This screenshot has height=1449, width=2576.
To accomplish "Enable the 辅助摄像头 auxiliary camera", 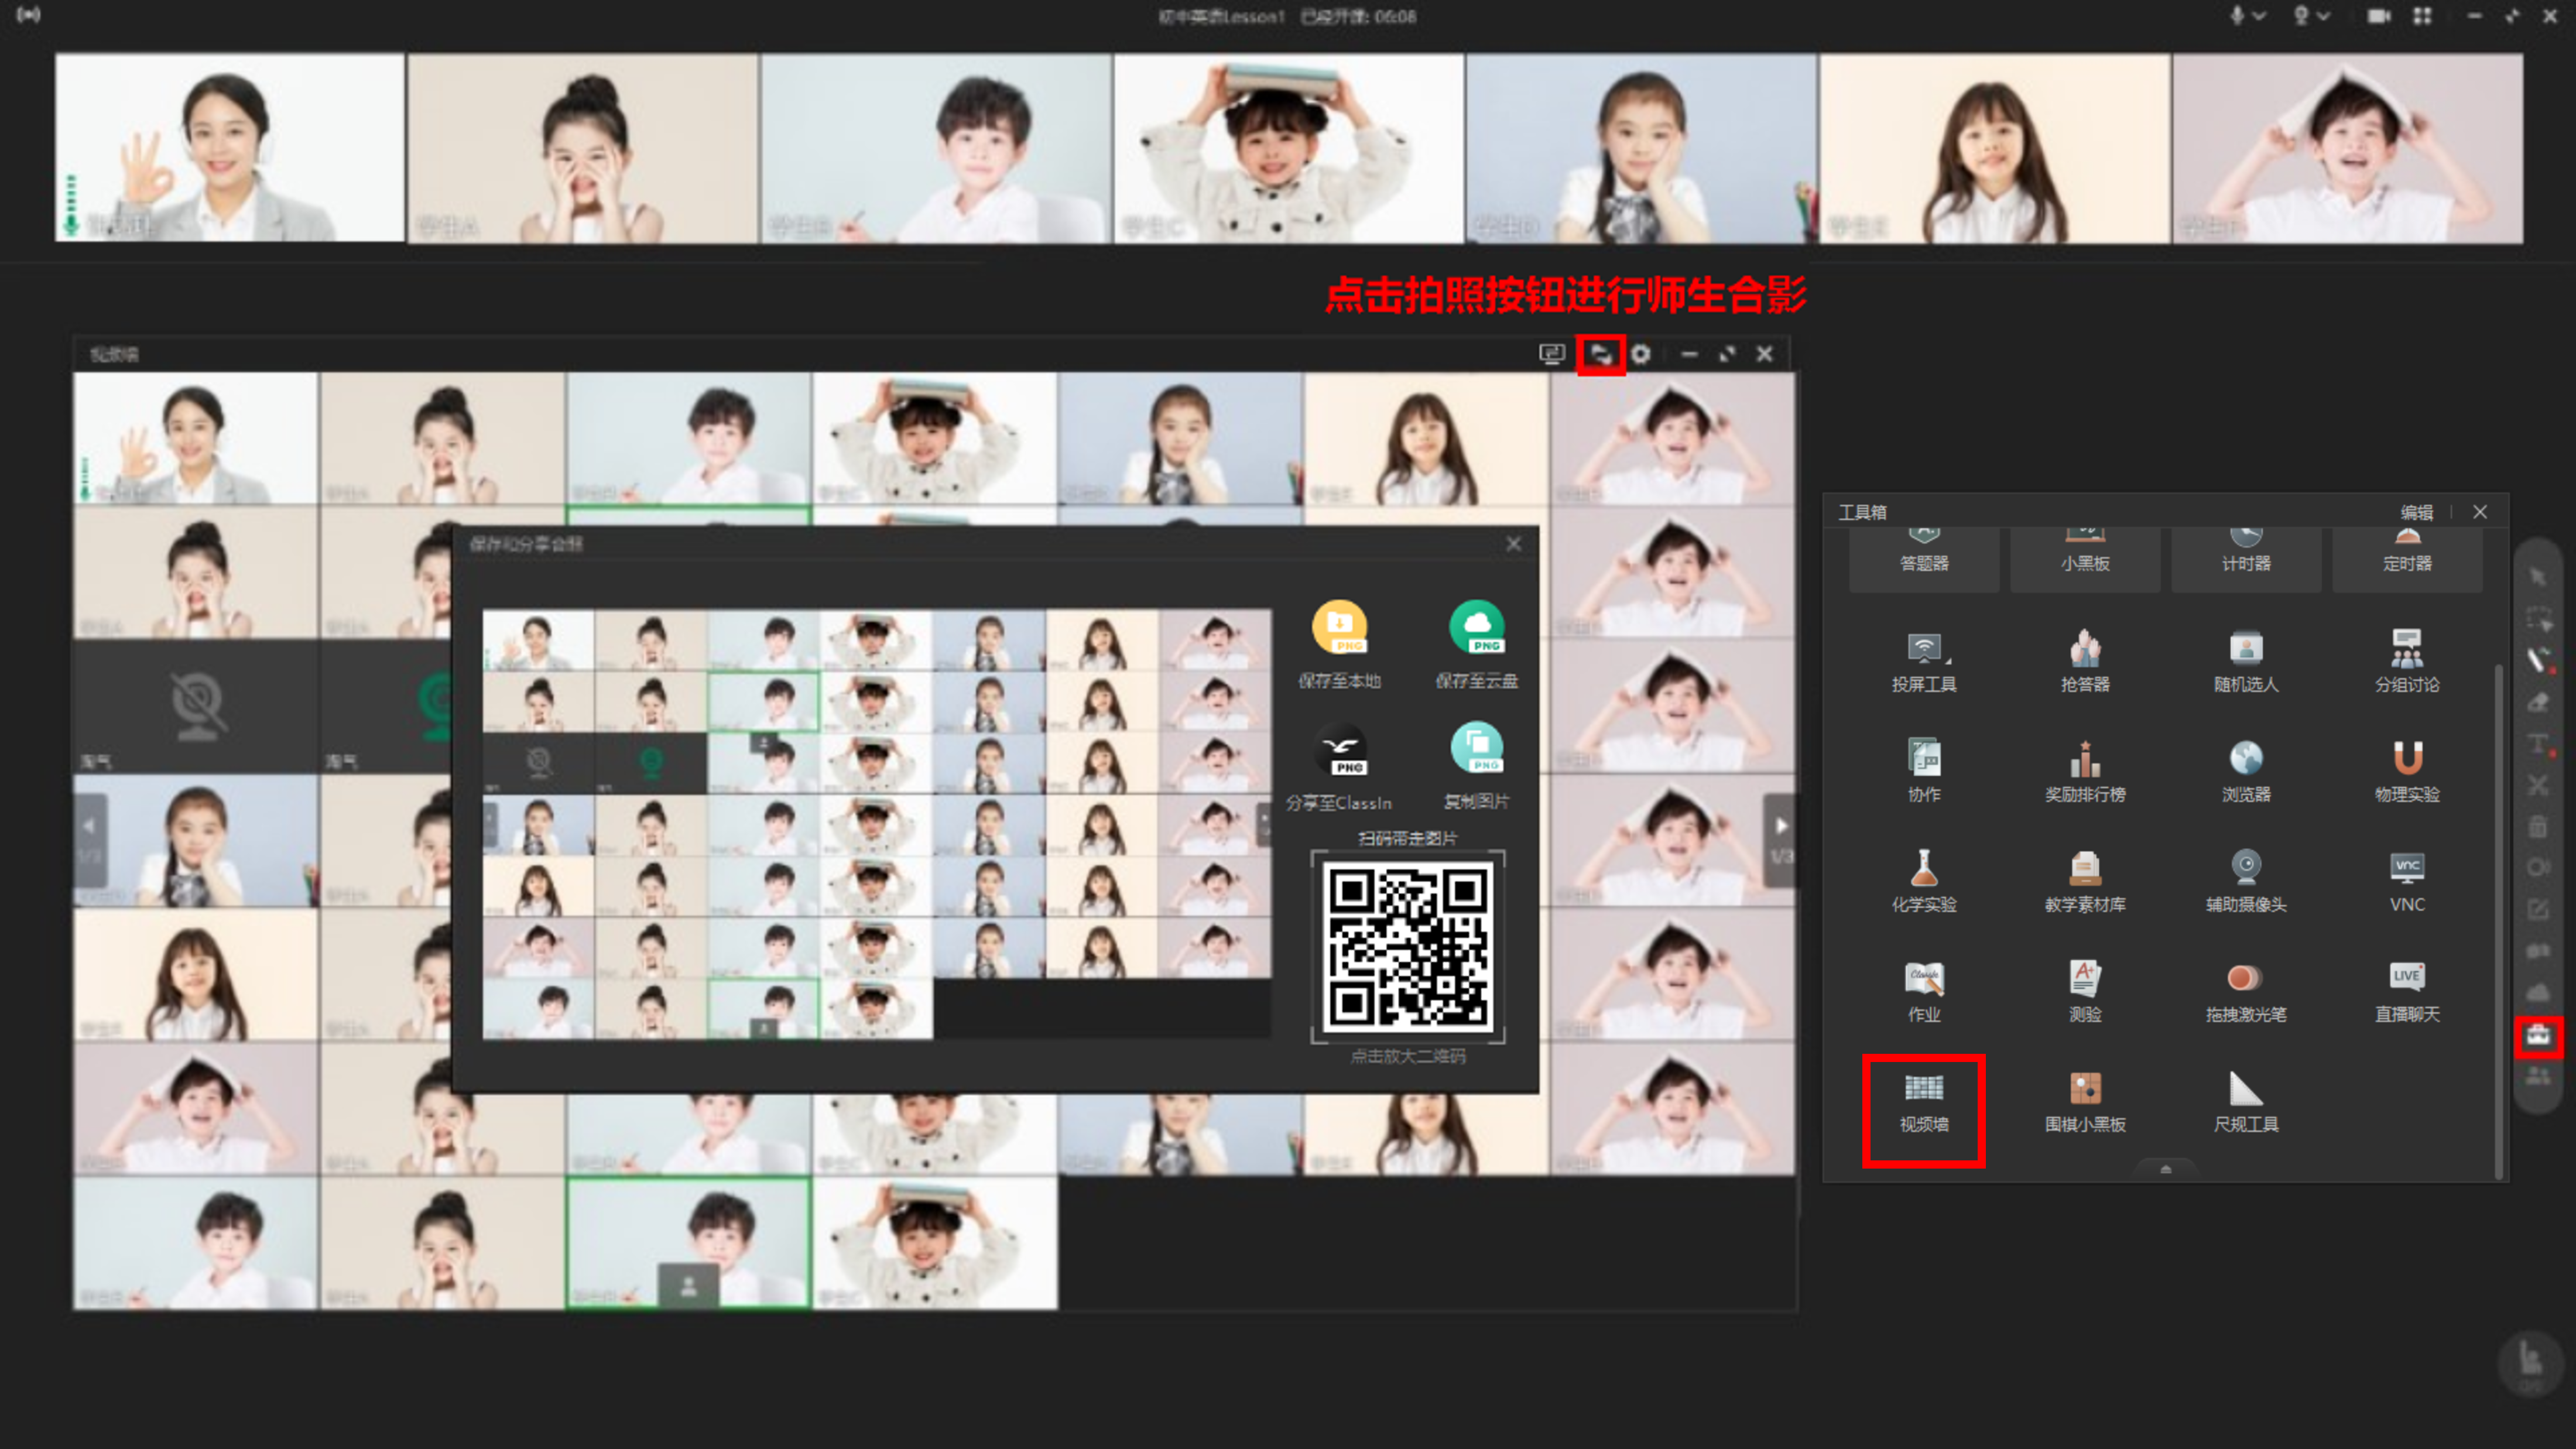I will pyautogui.click(x=2245, y=882).
